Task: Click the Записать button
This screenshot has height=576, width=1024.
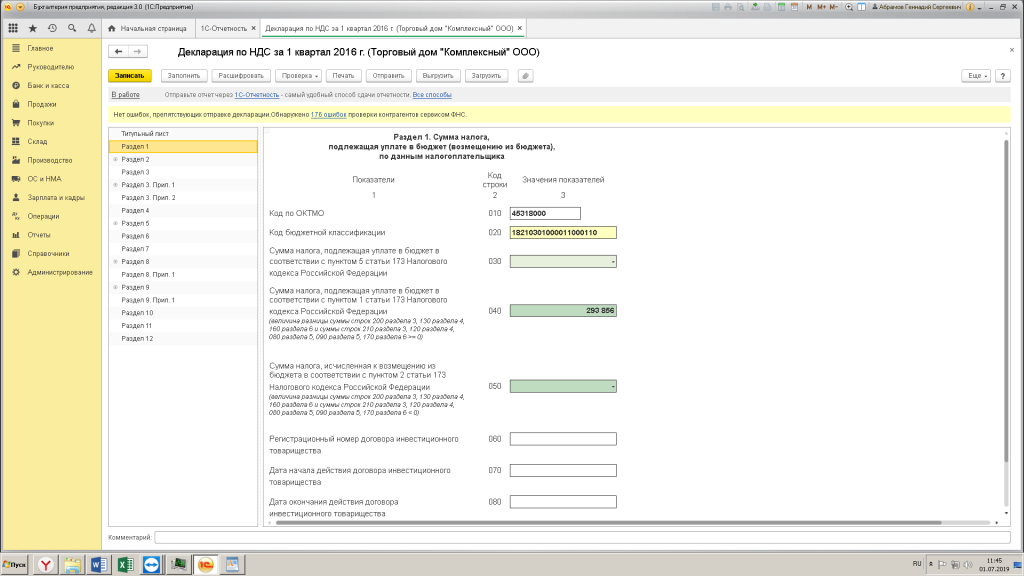Action: click(129, 76)
